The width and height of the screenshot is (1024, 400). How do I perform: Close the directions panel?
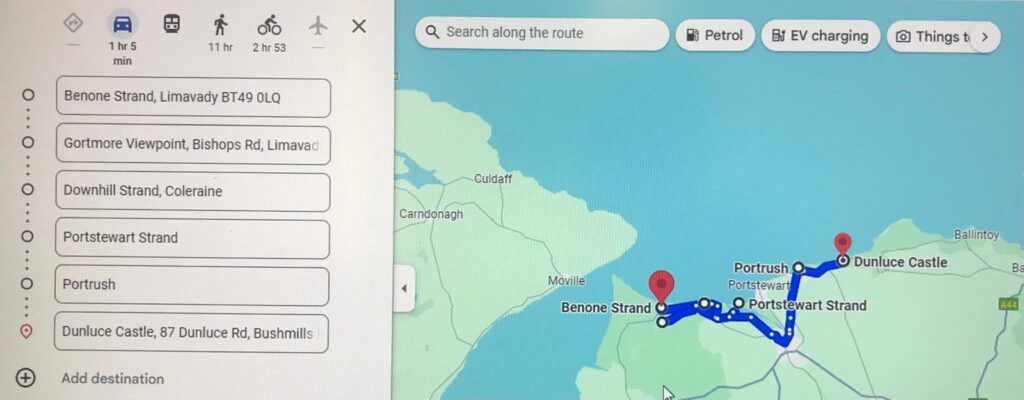coord(359,26)
